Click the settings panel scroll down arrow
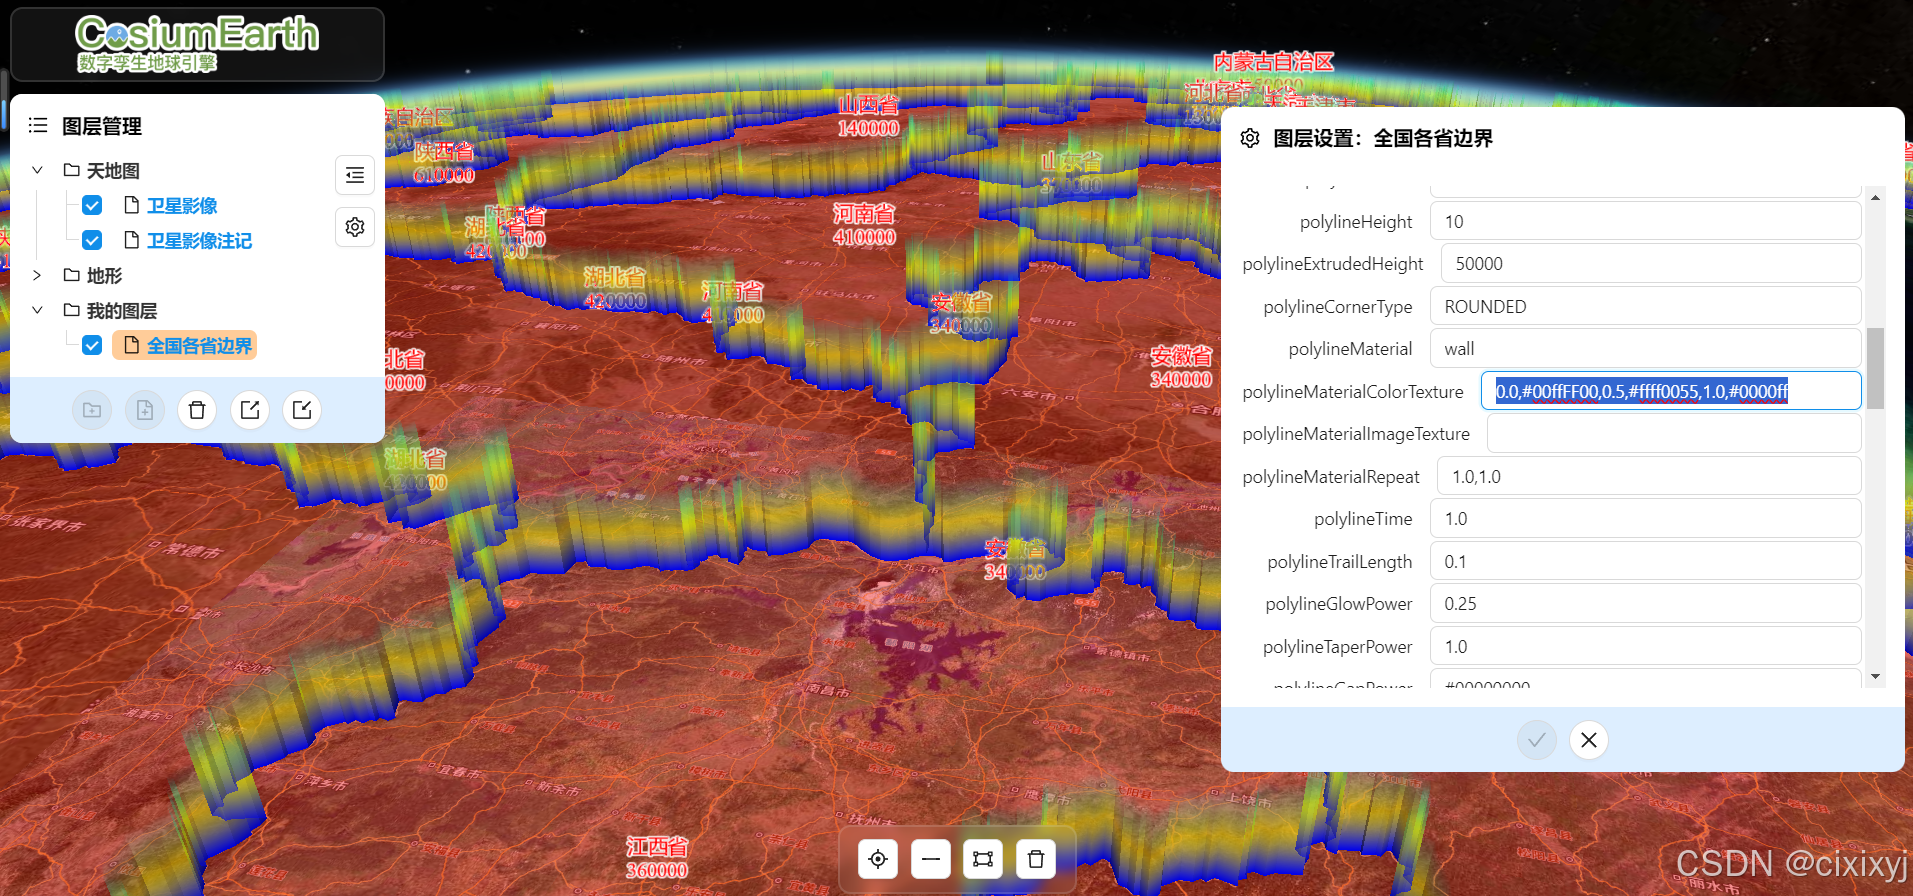Viewport: 1913px width, 896px height. coord(1875,677)
